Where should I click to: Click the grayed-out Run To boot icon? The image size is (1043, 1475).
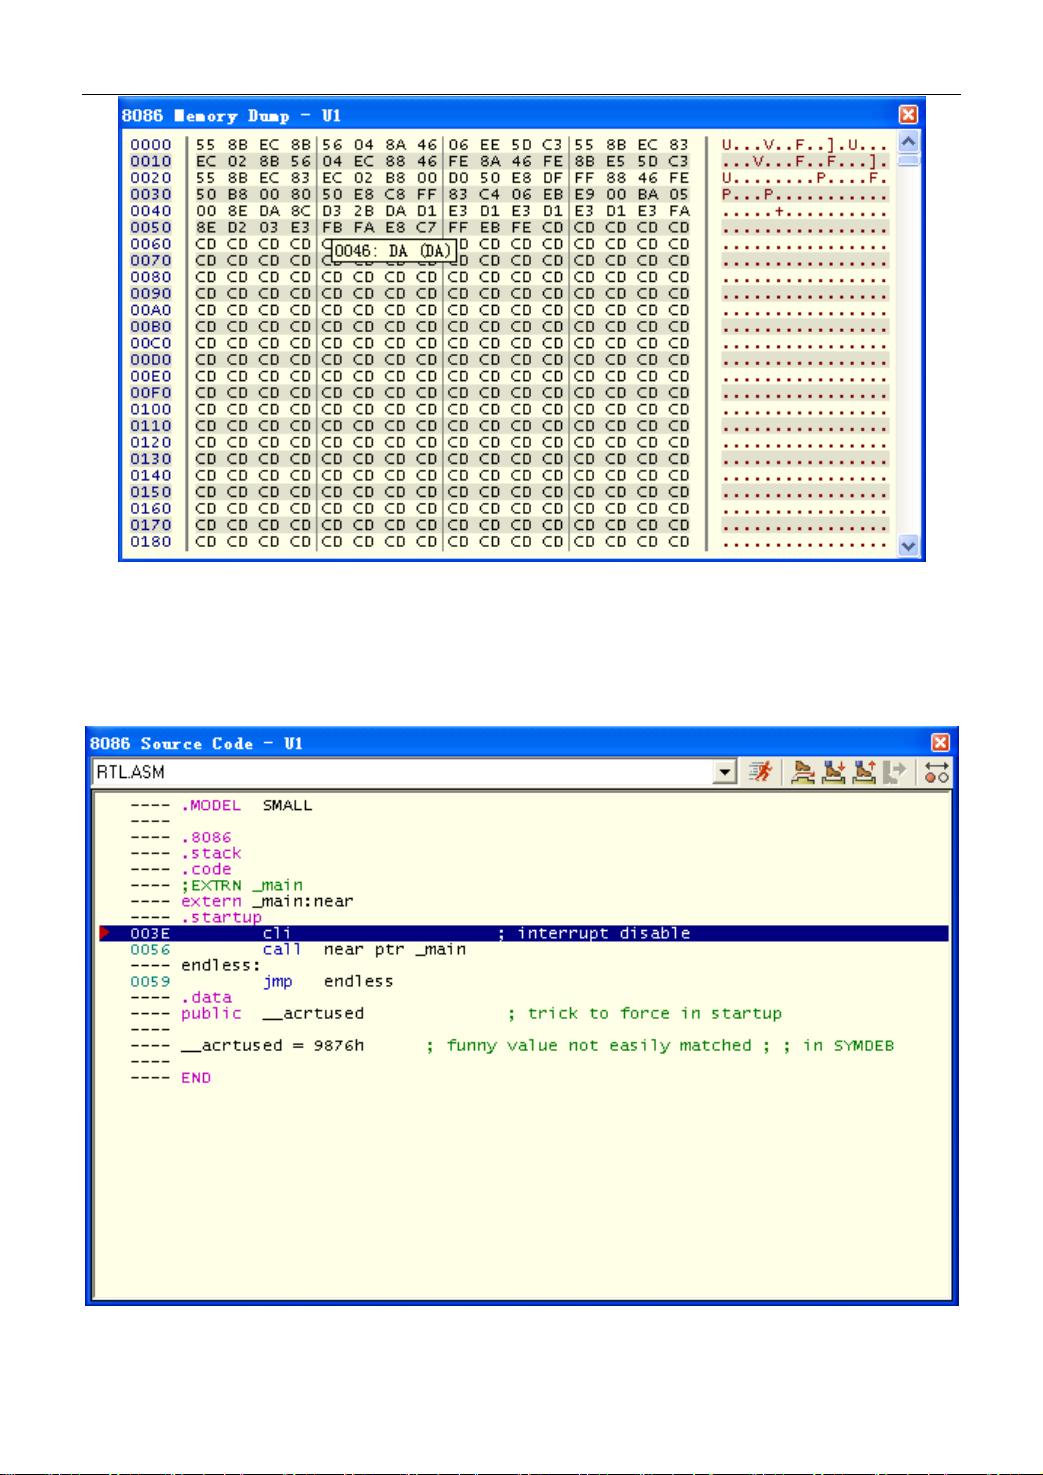pyautogui.click(x=896, y=772)
